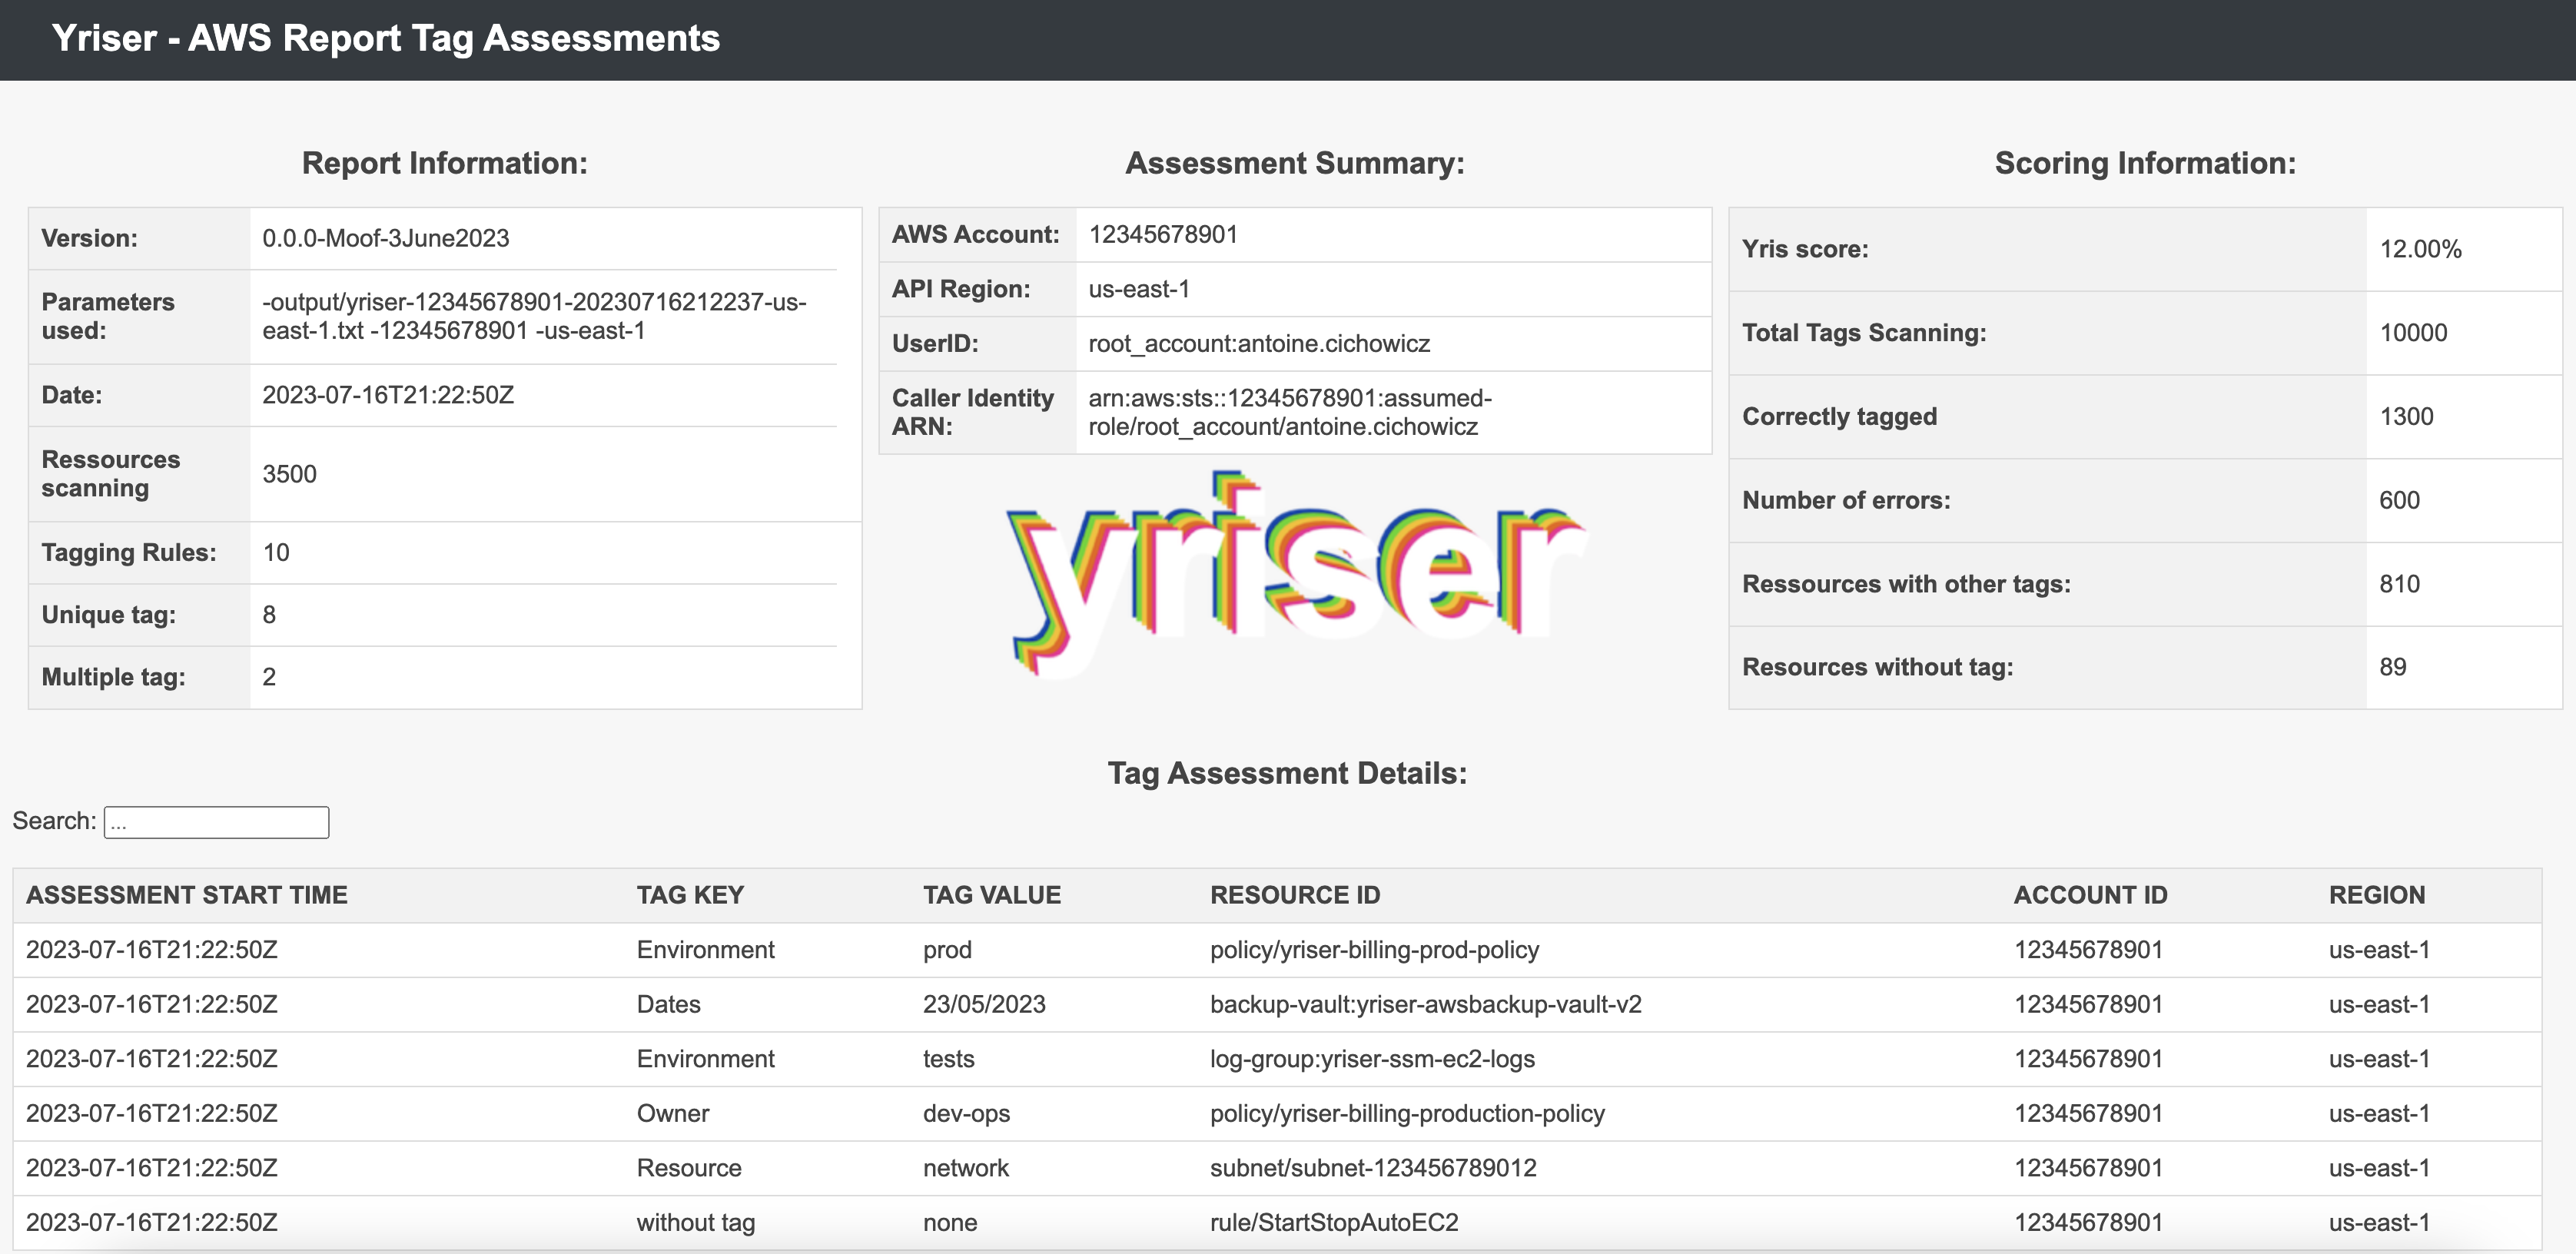Select Total Tags Scanning value 10000
Screen dimensions: 2576x1254
(2413, 333)
